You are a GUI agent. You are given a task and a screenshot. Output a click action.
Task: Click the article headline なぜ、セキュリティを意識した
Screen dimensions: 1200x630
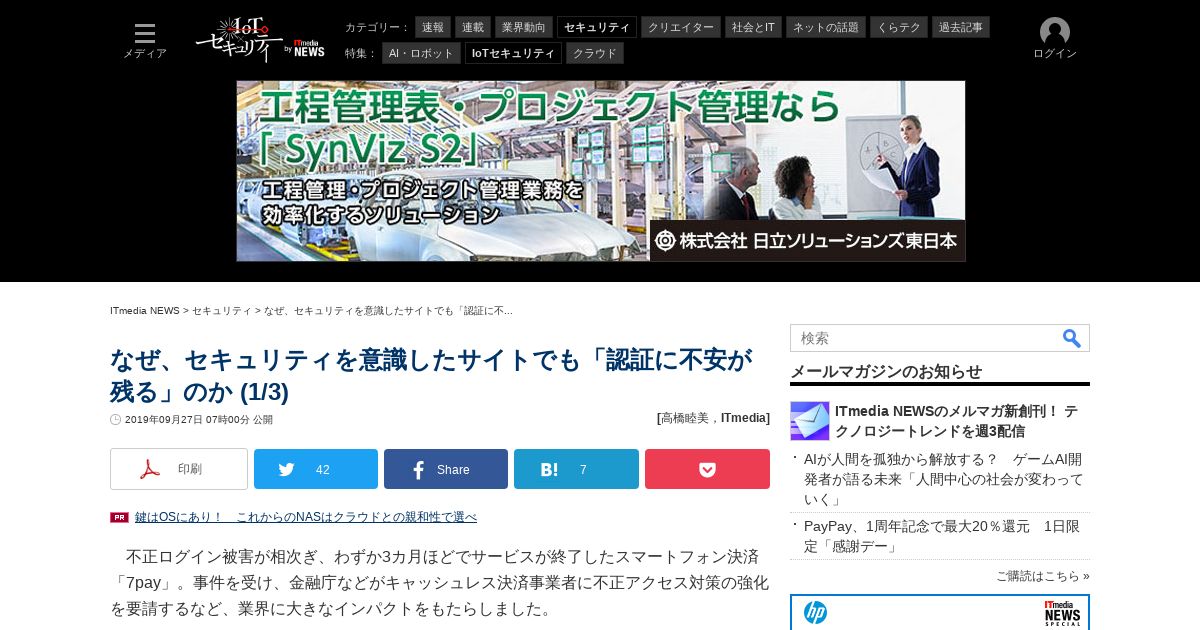(431, 375)
